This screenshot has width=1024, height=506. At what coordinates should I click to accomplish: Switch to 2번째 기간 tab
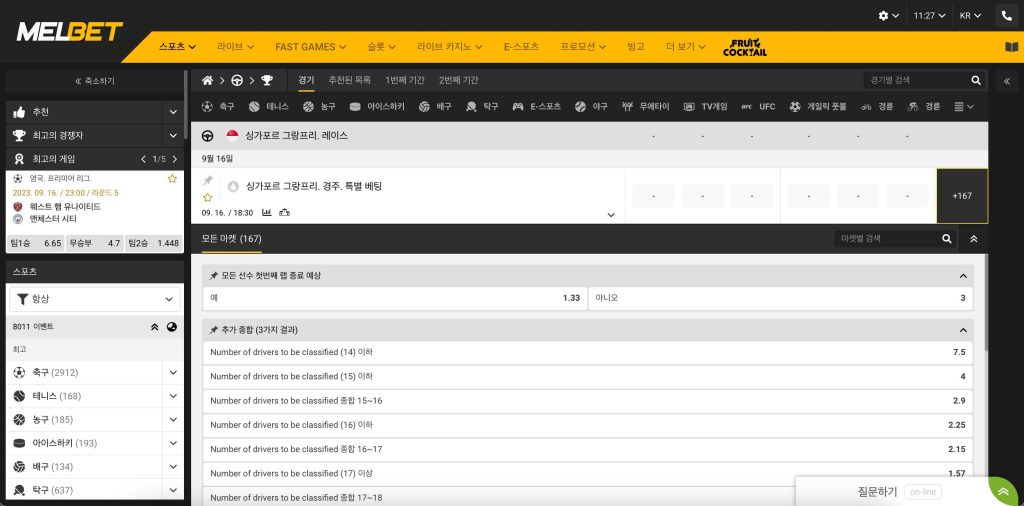(458, 80)
